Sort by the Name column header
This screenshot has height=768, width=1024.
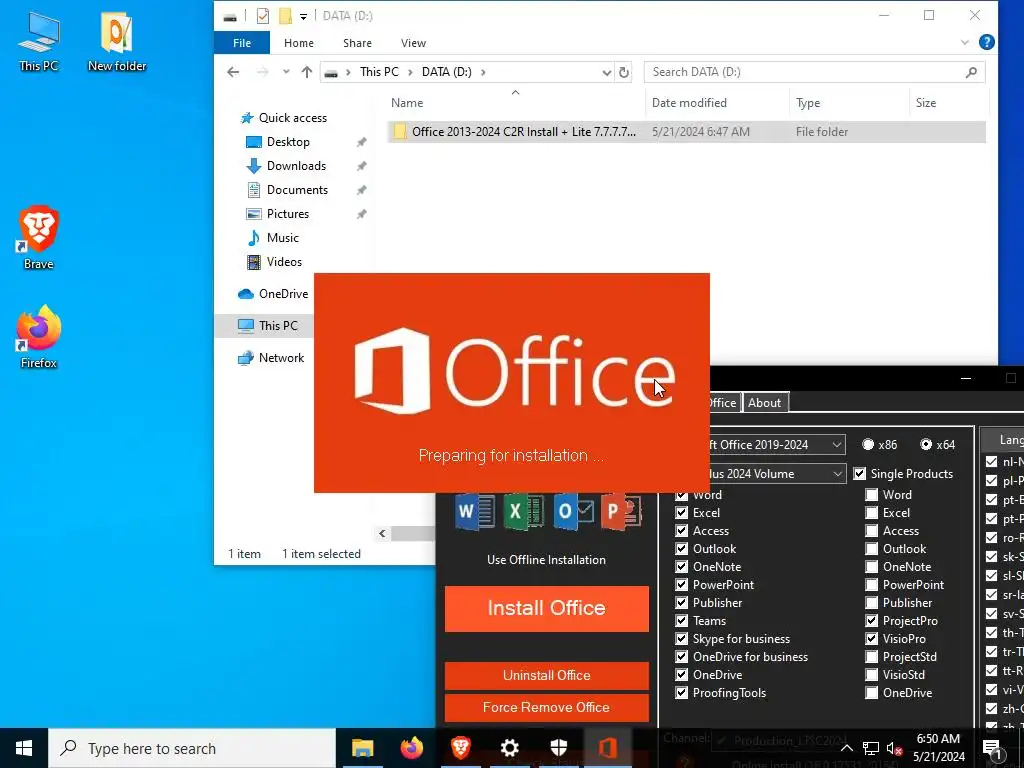coord(515,103)
